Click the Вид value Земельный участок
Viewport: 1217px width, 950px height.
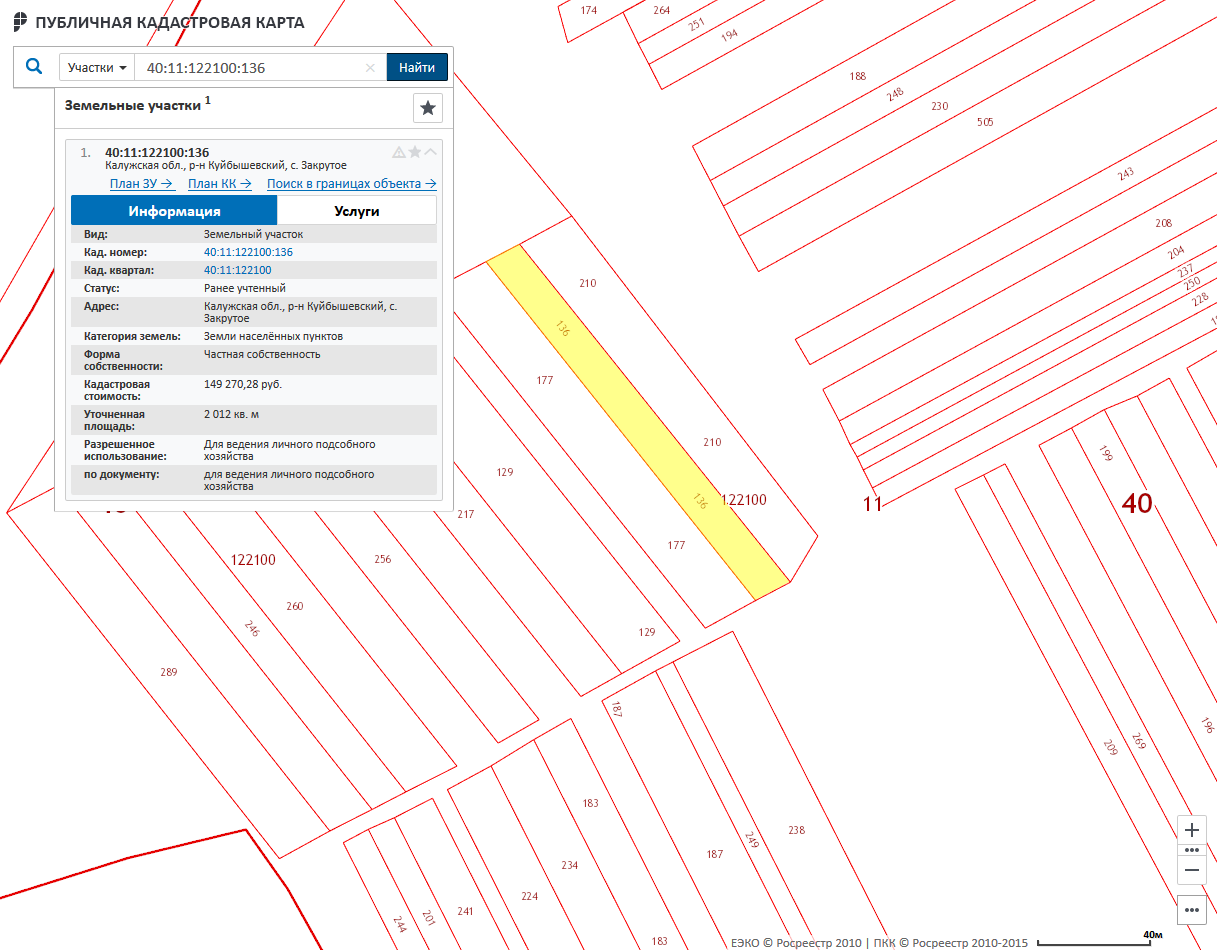coord(253,234)
